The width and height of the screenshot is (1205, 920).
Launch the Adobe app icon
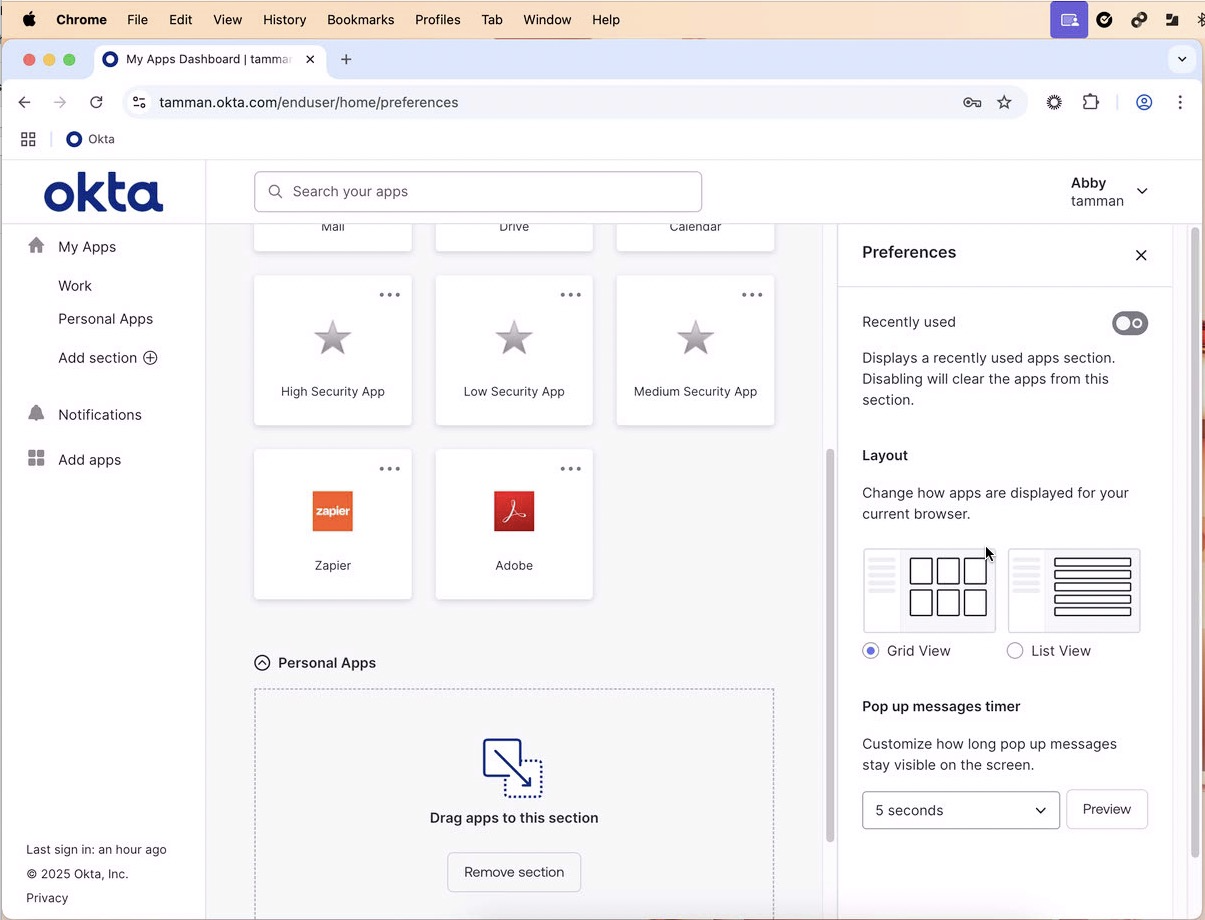point(514,511)
